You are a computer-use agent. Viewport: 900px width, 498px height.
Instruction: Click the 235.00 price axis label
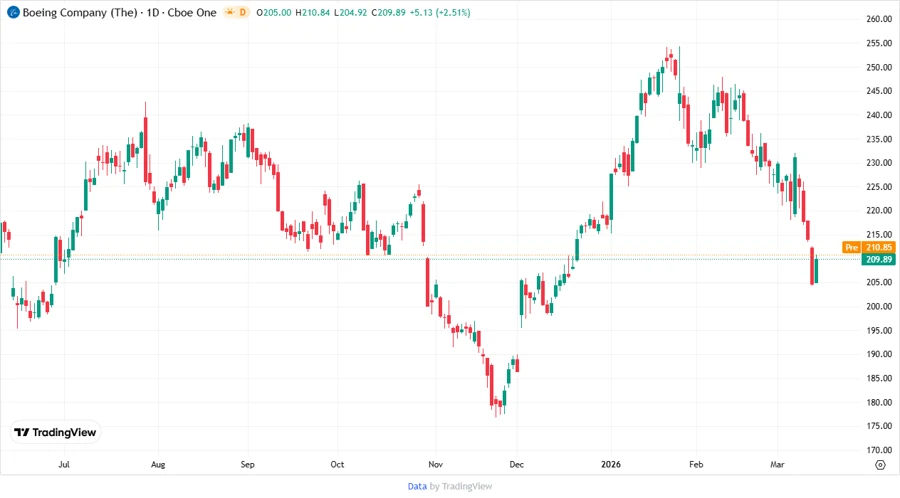(879, 139)
